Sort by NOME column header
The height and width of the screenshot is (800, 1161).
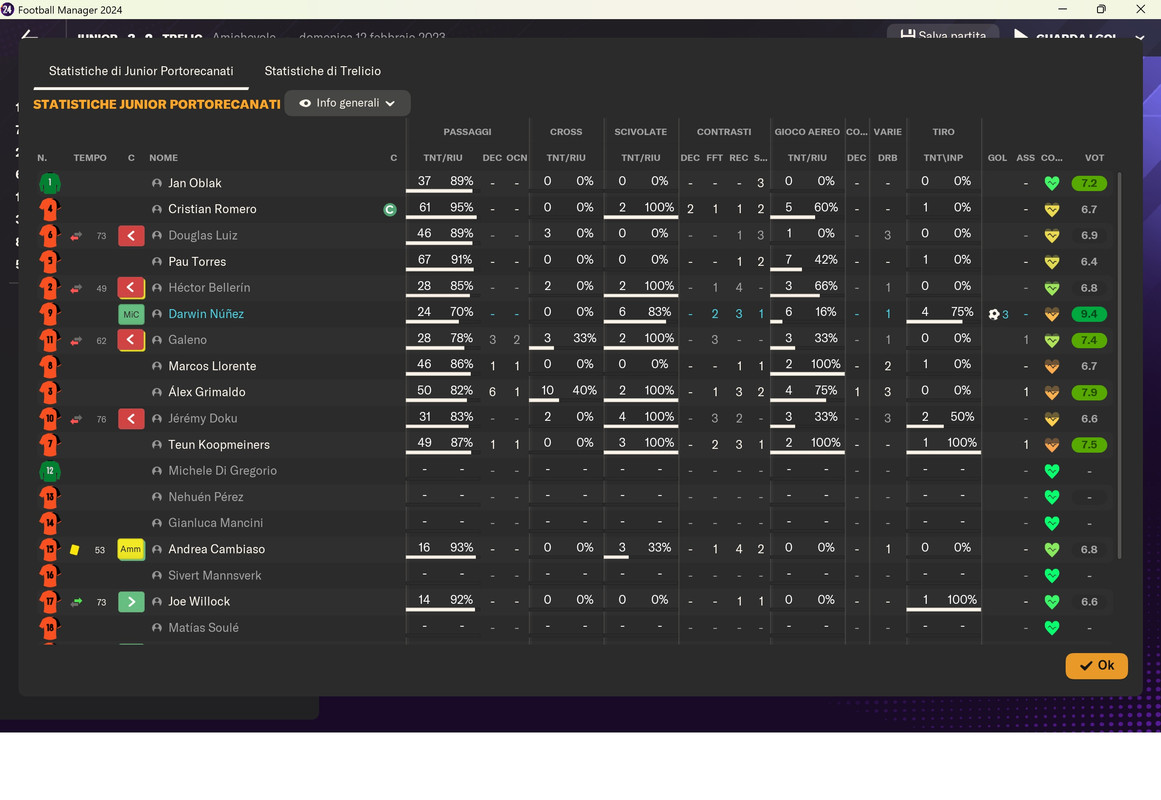(x=163, y=158)
